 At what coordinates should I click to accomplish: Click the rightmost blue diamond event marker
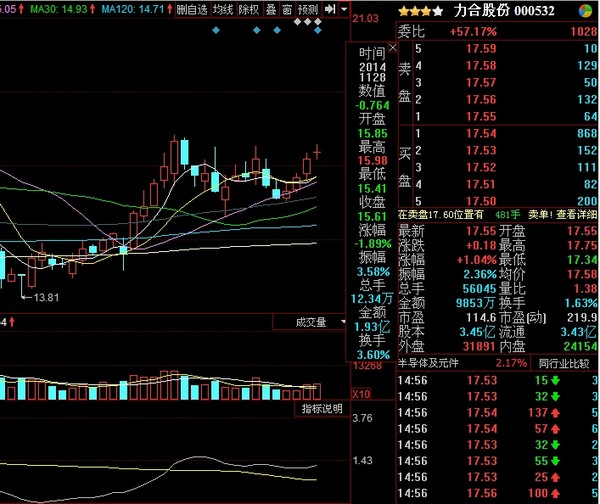click(318, 30)
